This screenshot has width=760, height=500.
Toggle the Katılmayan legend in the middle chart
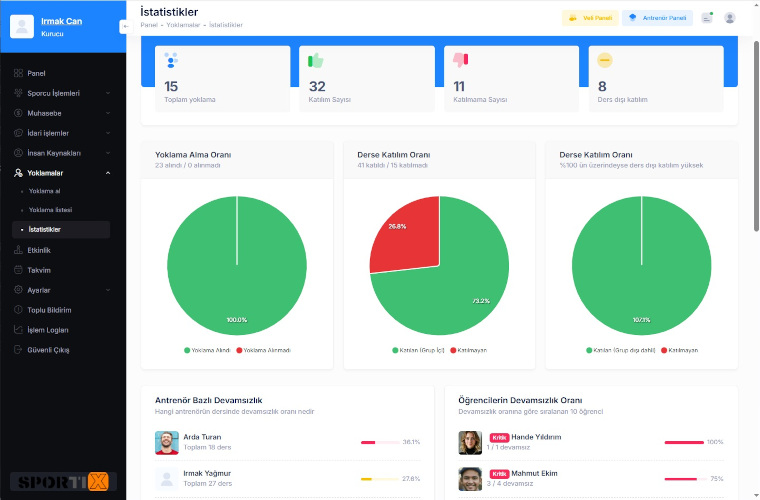point(469,350)
